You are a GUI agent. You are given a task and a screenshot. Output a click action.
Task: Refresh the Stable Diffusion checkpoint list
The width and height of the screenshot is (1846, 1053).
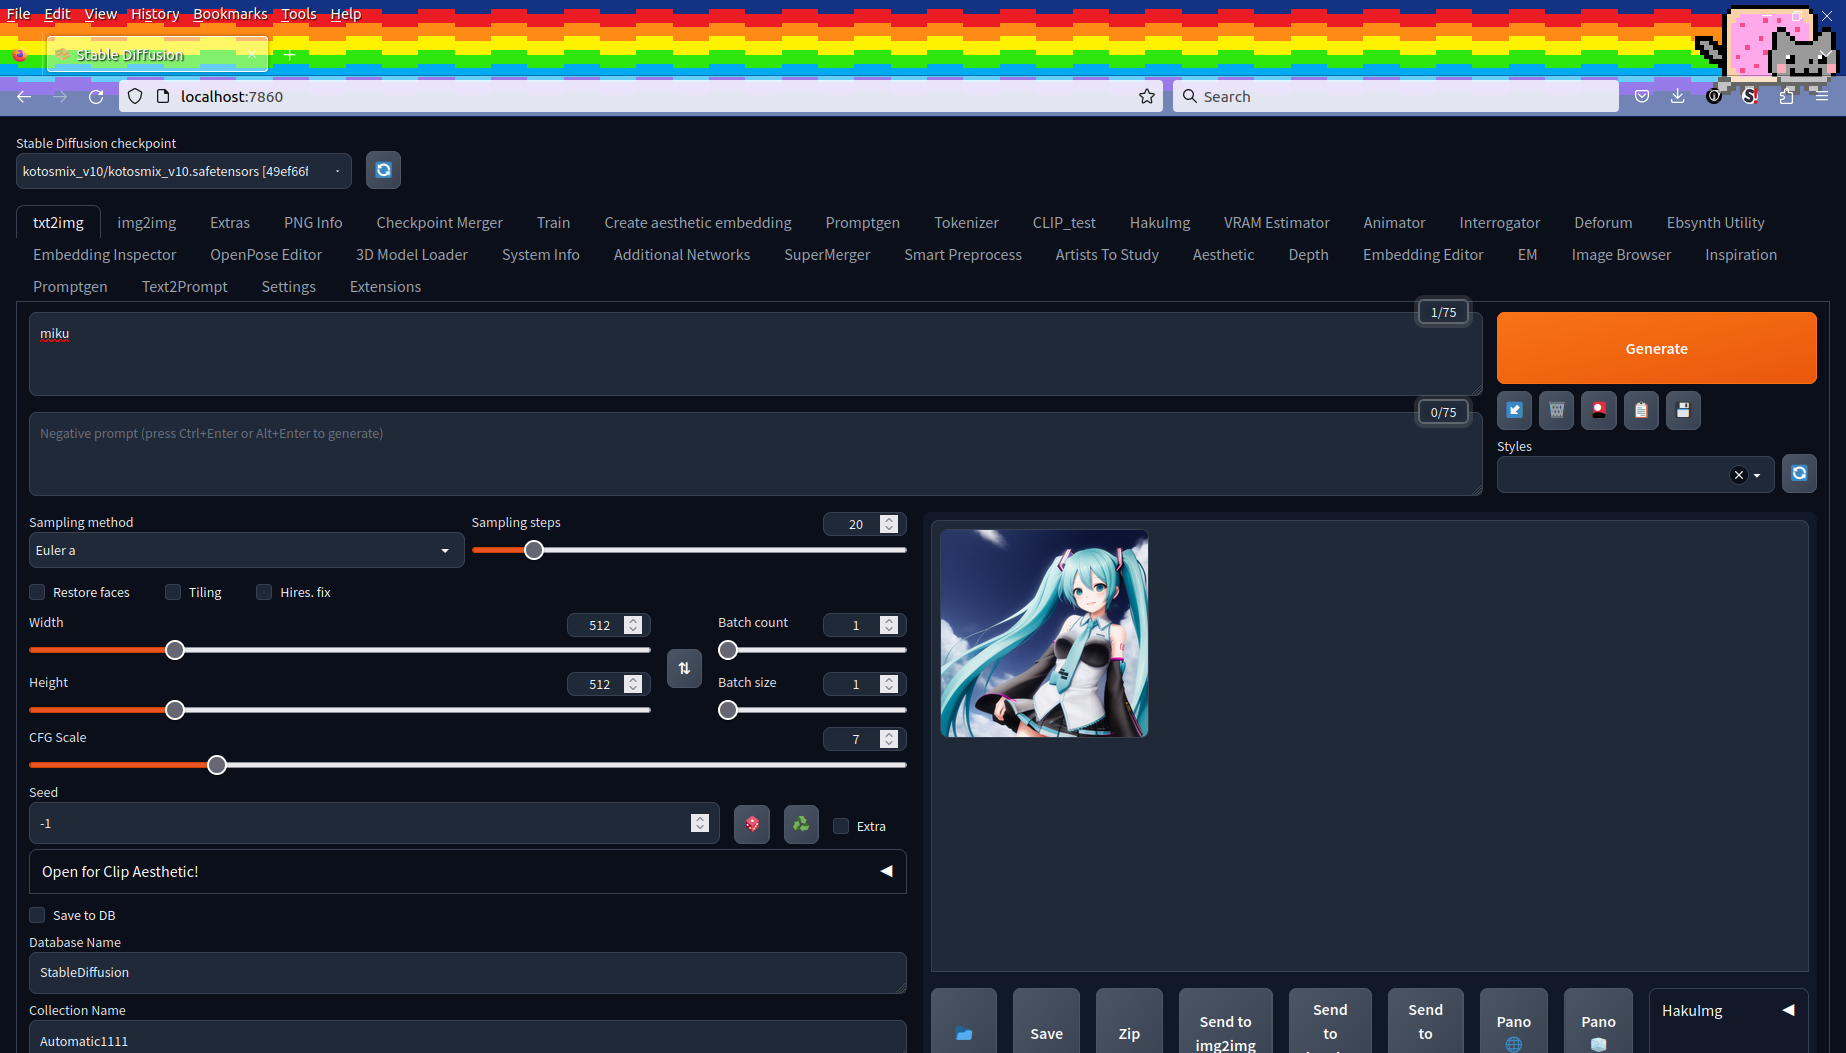[383, 170]
